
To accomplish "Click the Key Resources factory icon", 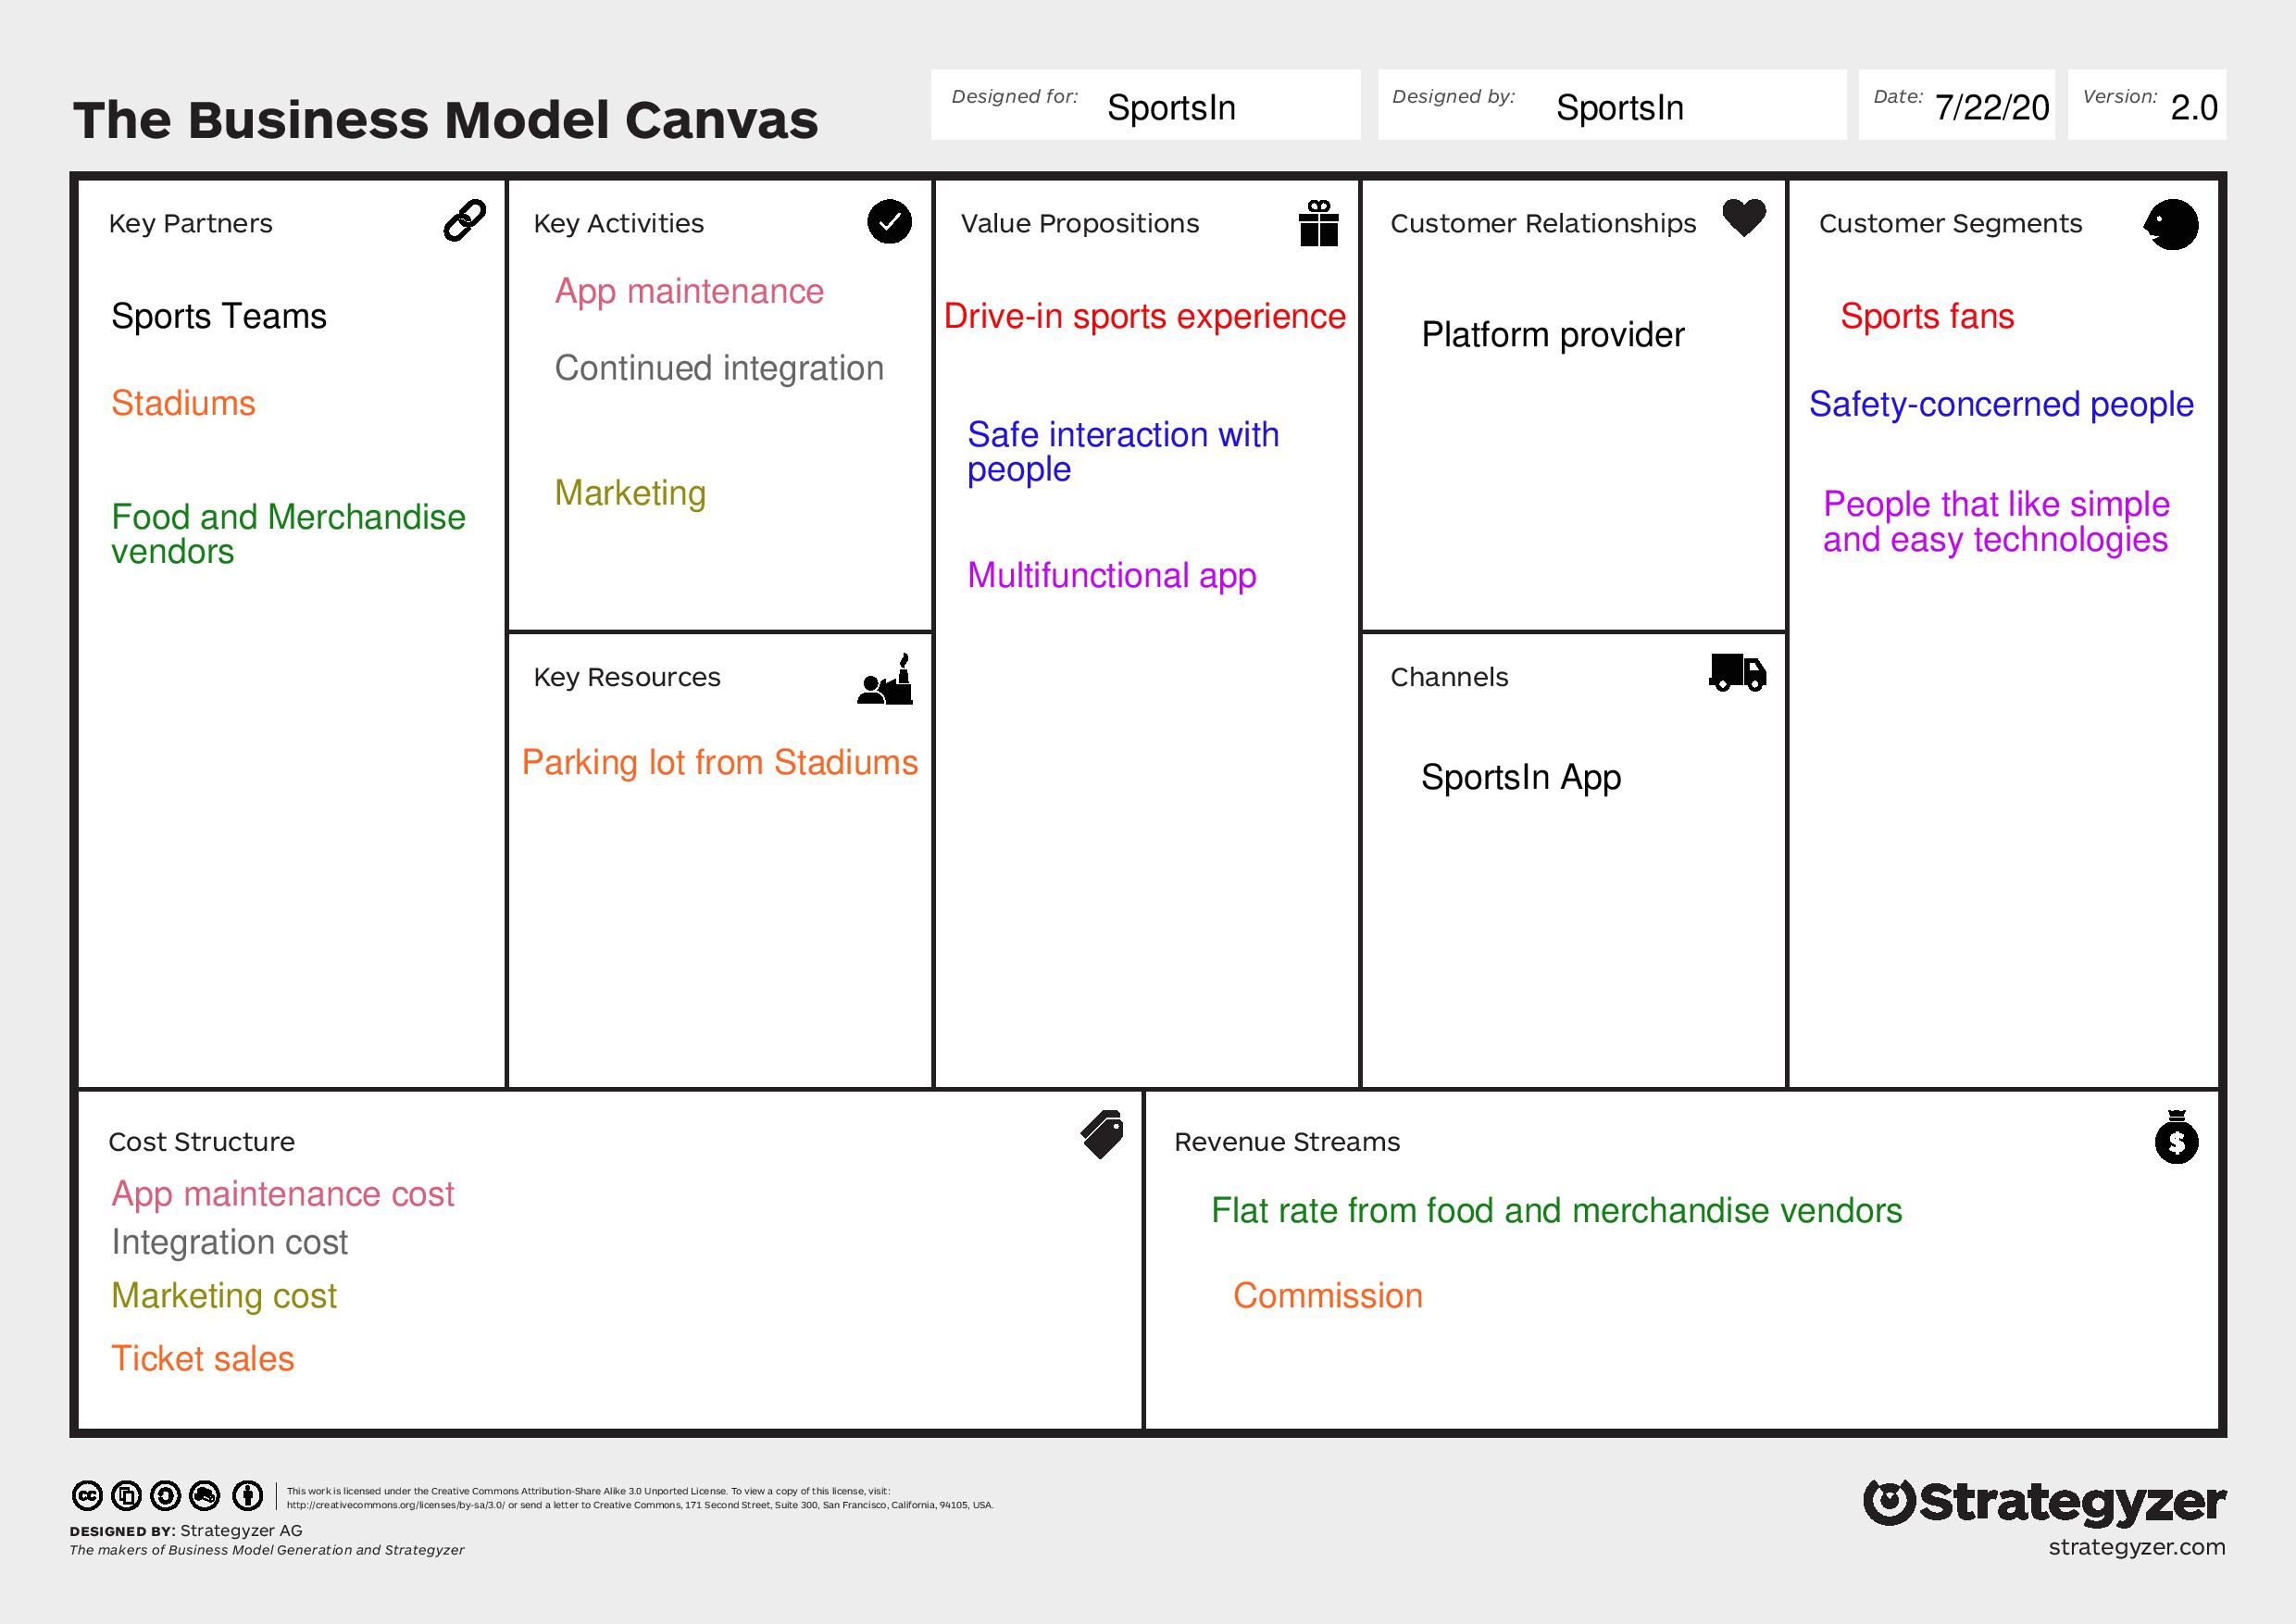I will tap(885, 679).
